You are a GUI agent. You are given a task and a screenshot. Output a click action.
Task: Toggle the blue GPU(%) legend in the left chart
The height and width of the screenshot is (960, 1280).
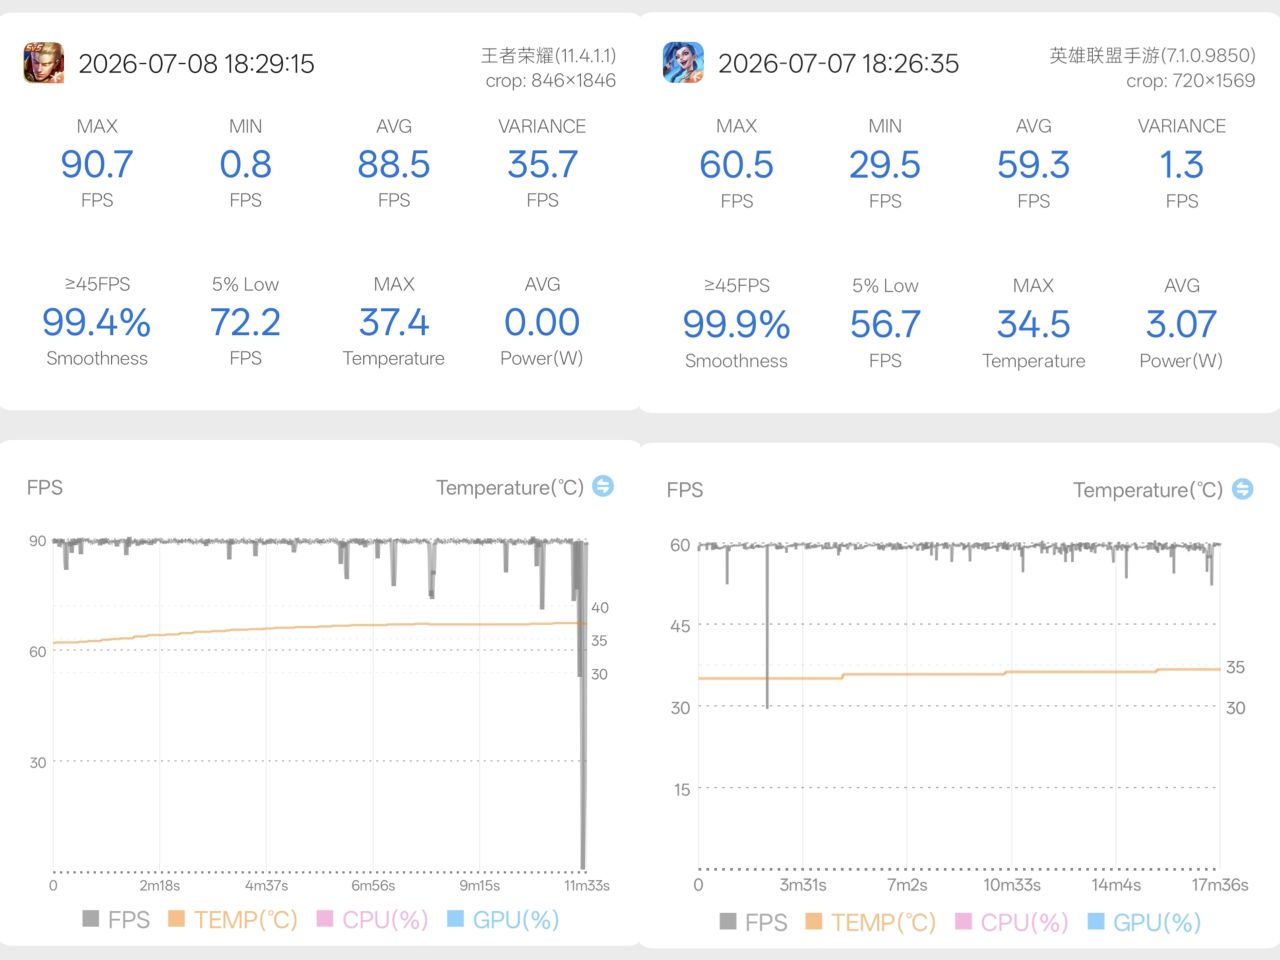point(503,919)
